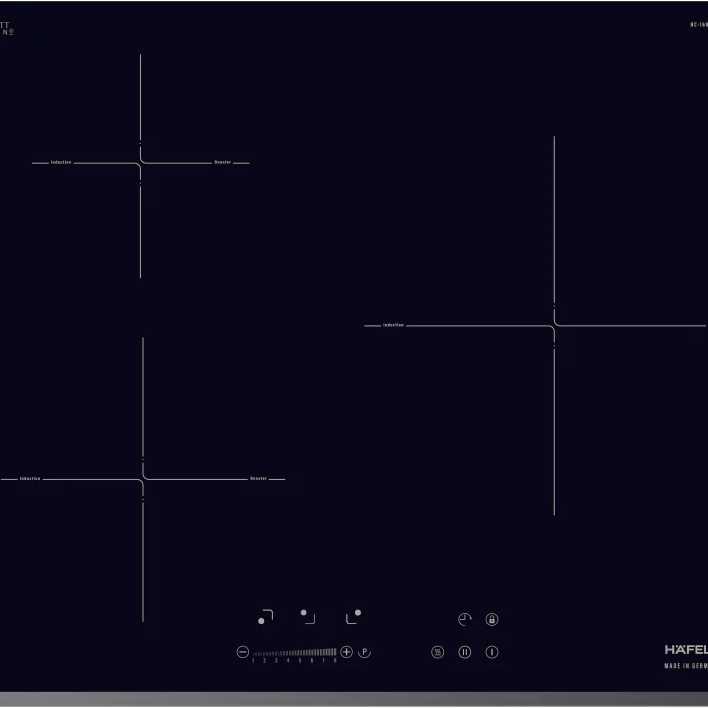Click the "Induction" label on the upper-left zone
This screenshot has height=708, width=708.
[61, 162]
